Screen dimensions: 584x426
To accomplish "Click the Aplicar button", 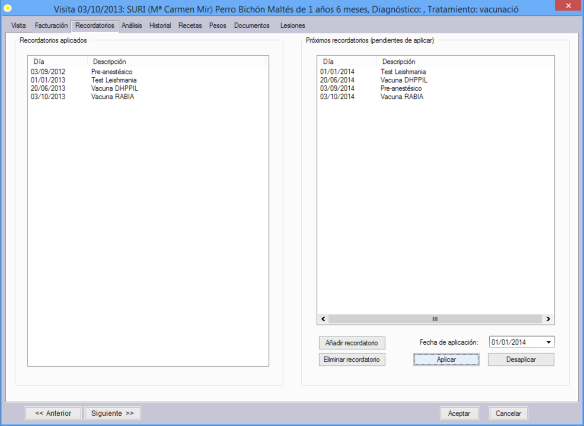I will 446,359.
